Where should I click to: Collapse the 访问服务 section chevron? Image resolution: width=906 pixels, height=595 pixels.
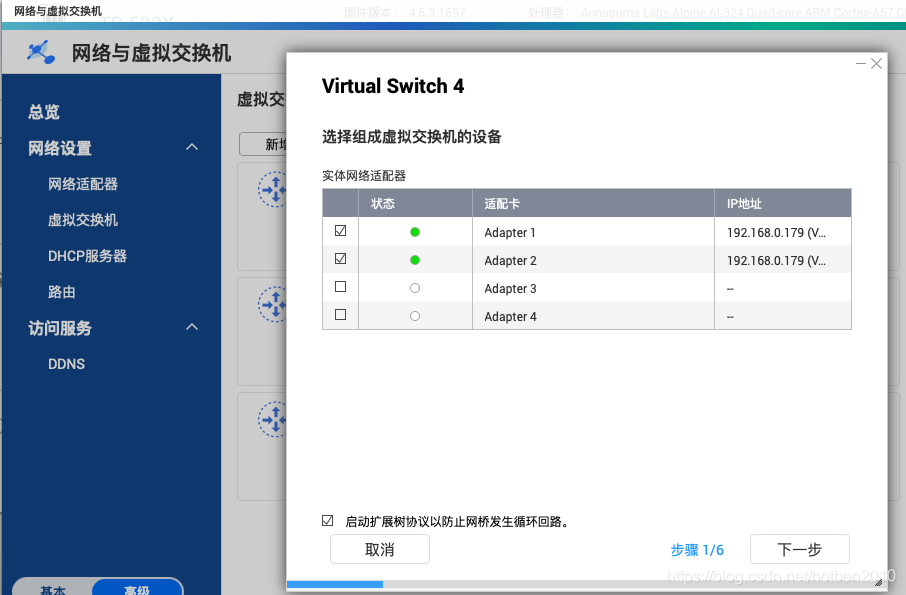point(192,327)
